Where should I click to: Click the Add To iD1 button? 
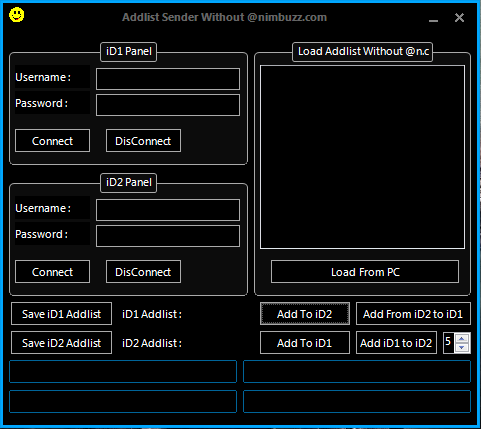[x=305, y=343]
